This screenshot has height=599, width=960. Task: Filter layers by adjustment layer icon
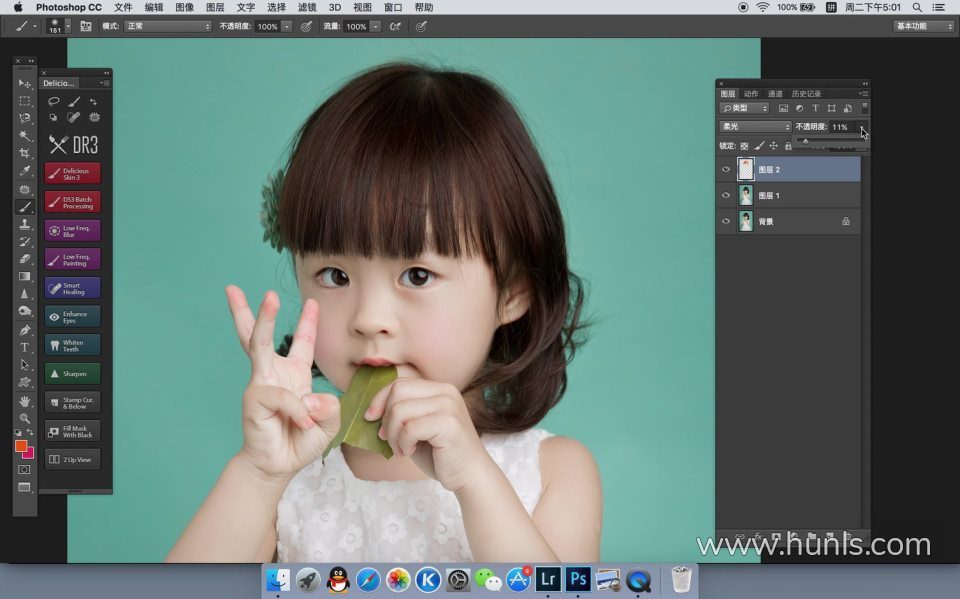(799, 108)
